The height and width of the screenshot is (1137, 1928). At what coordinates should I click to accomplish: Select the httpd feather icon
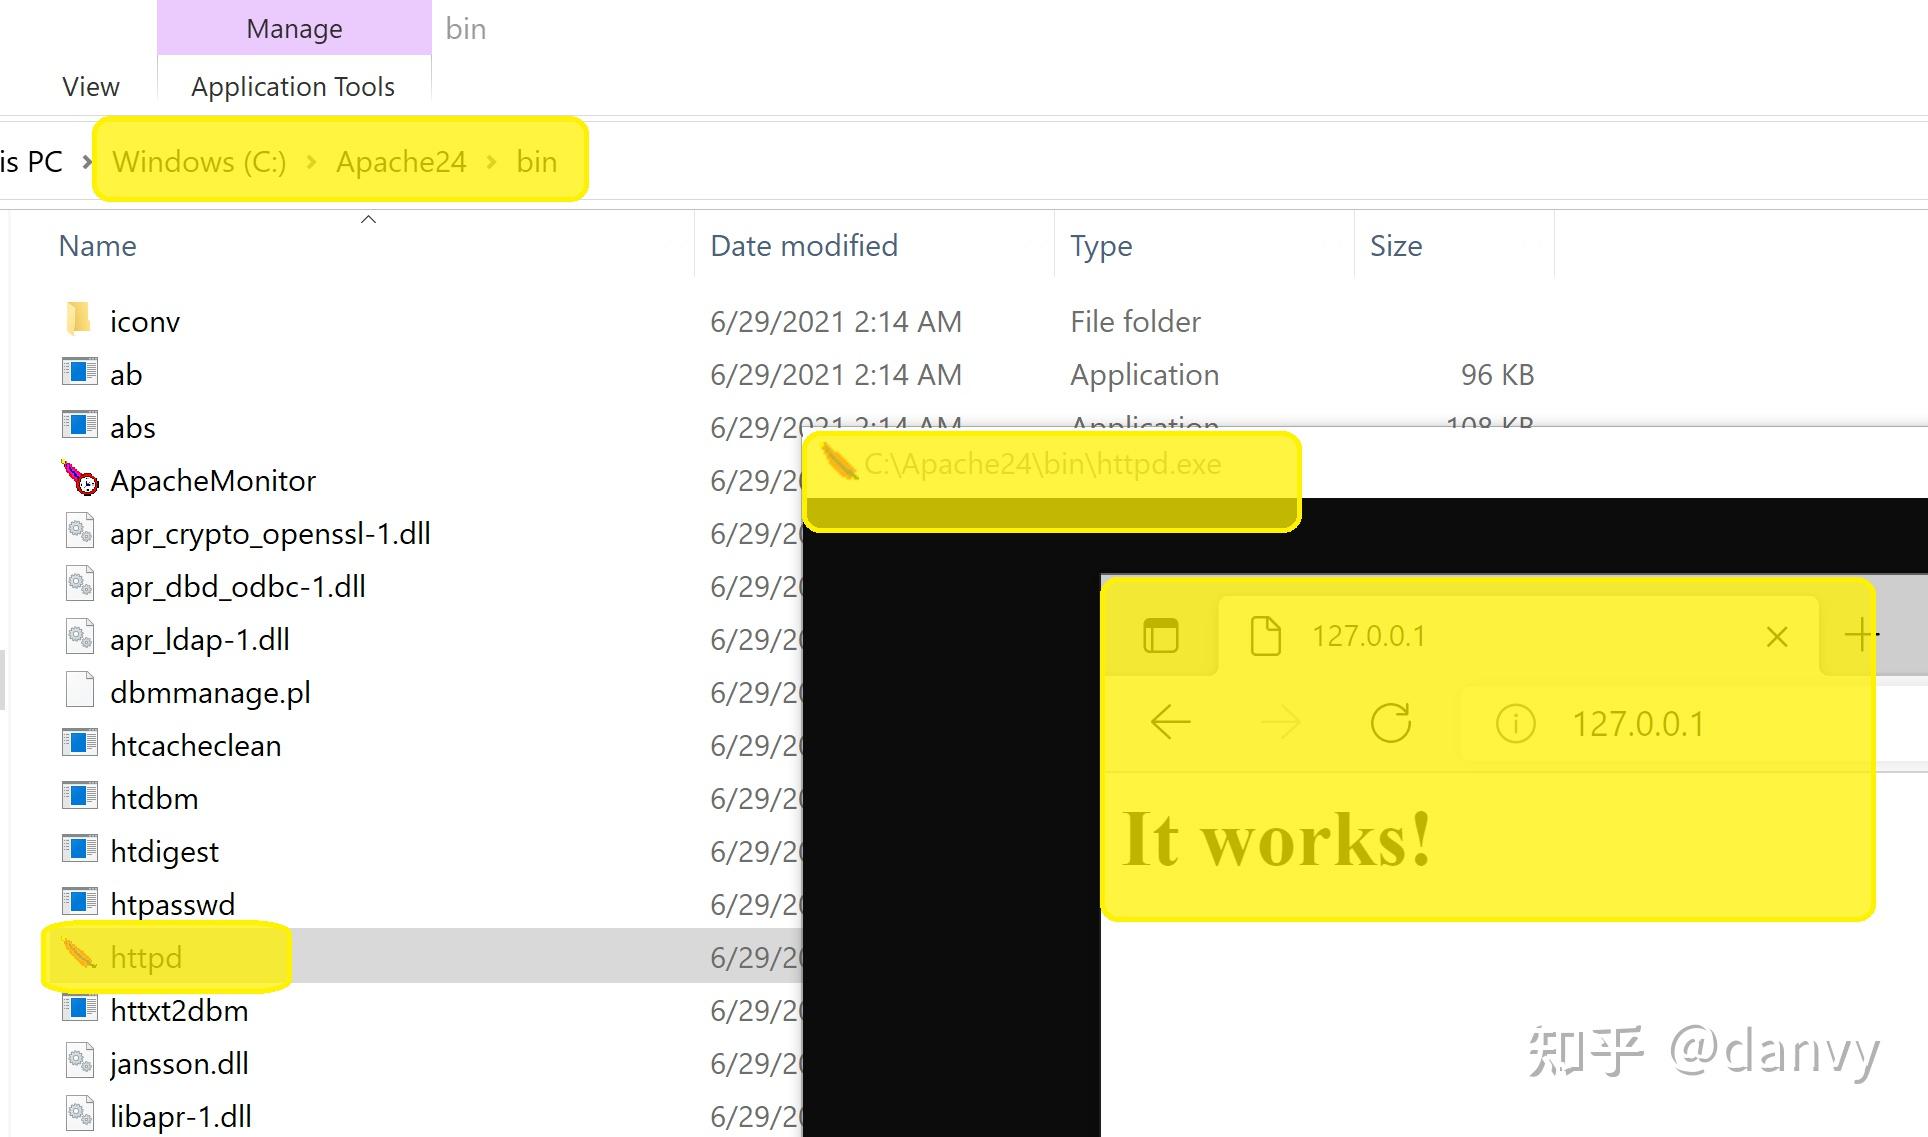pos(79,955)
